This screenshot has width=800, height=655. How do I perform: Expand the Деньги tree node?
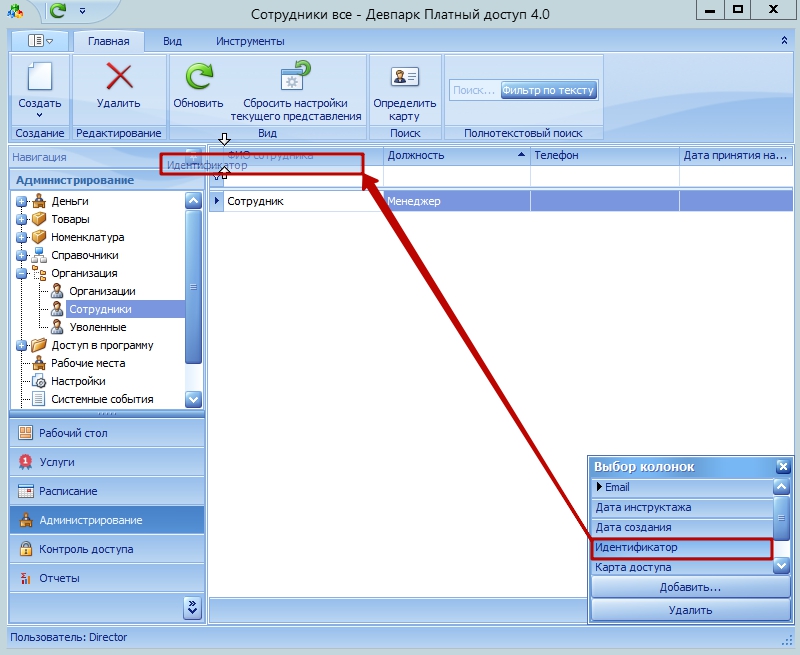[21, 202]
